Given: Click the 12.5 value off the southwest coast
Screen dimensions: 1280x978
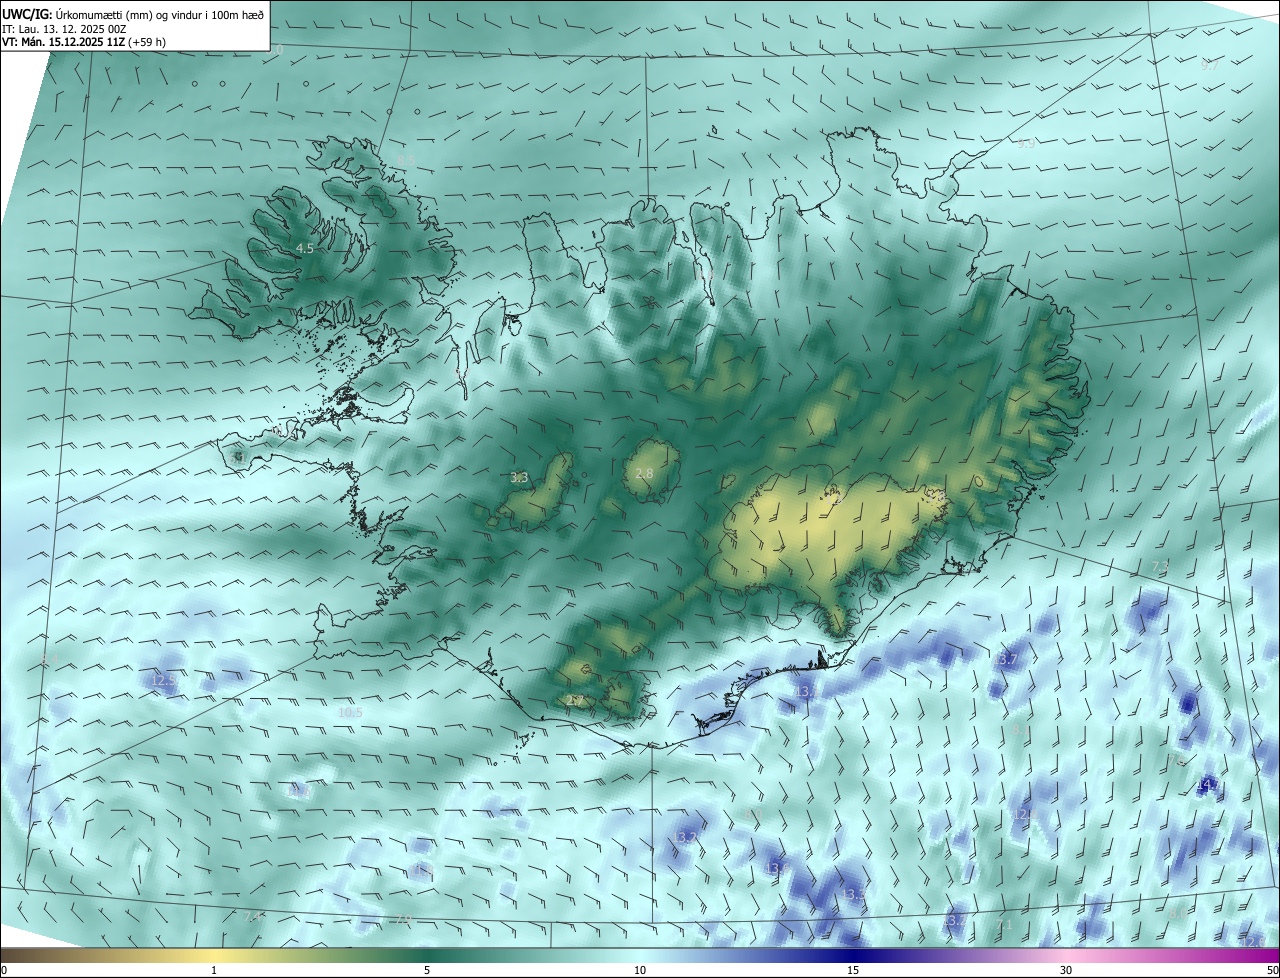Looking at the screenshot, I should [x=163, y=680].
